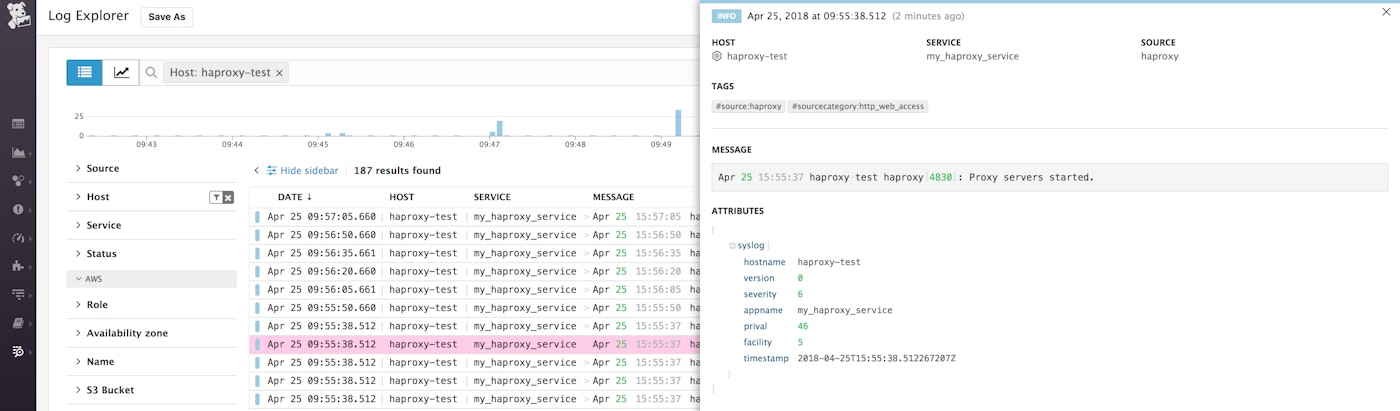Open the log row dated 09:56:50.660
Viewport: 1400px width, 411px height.
click(474, 235)
